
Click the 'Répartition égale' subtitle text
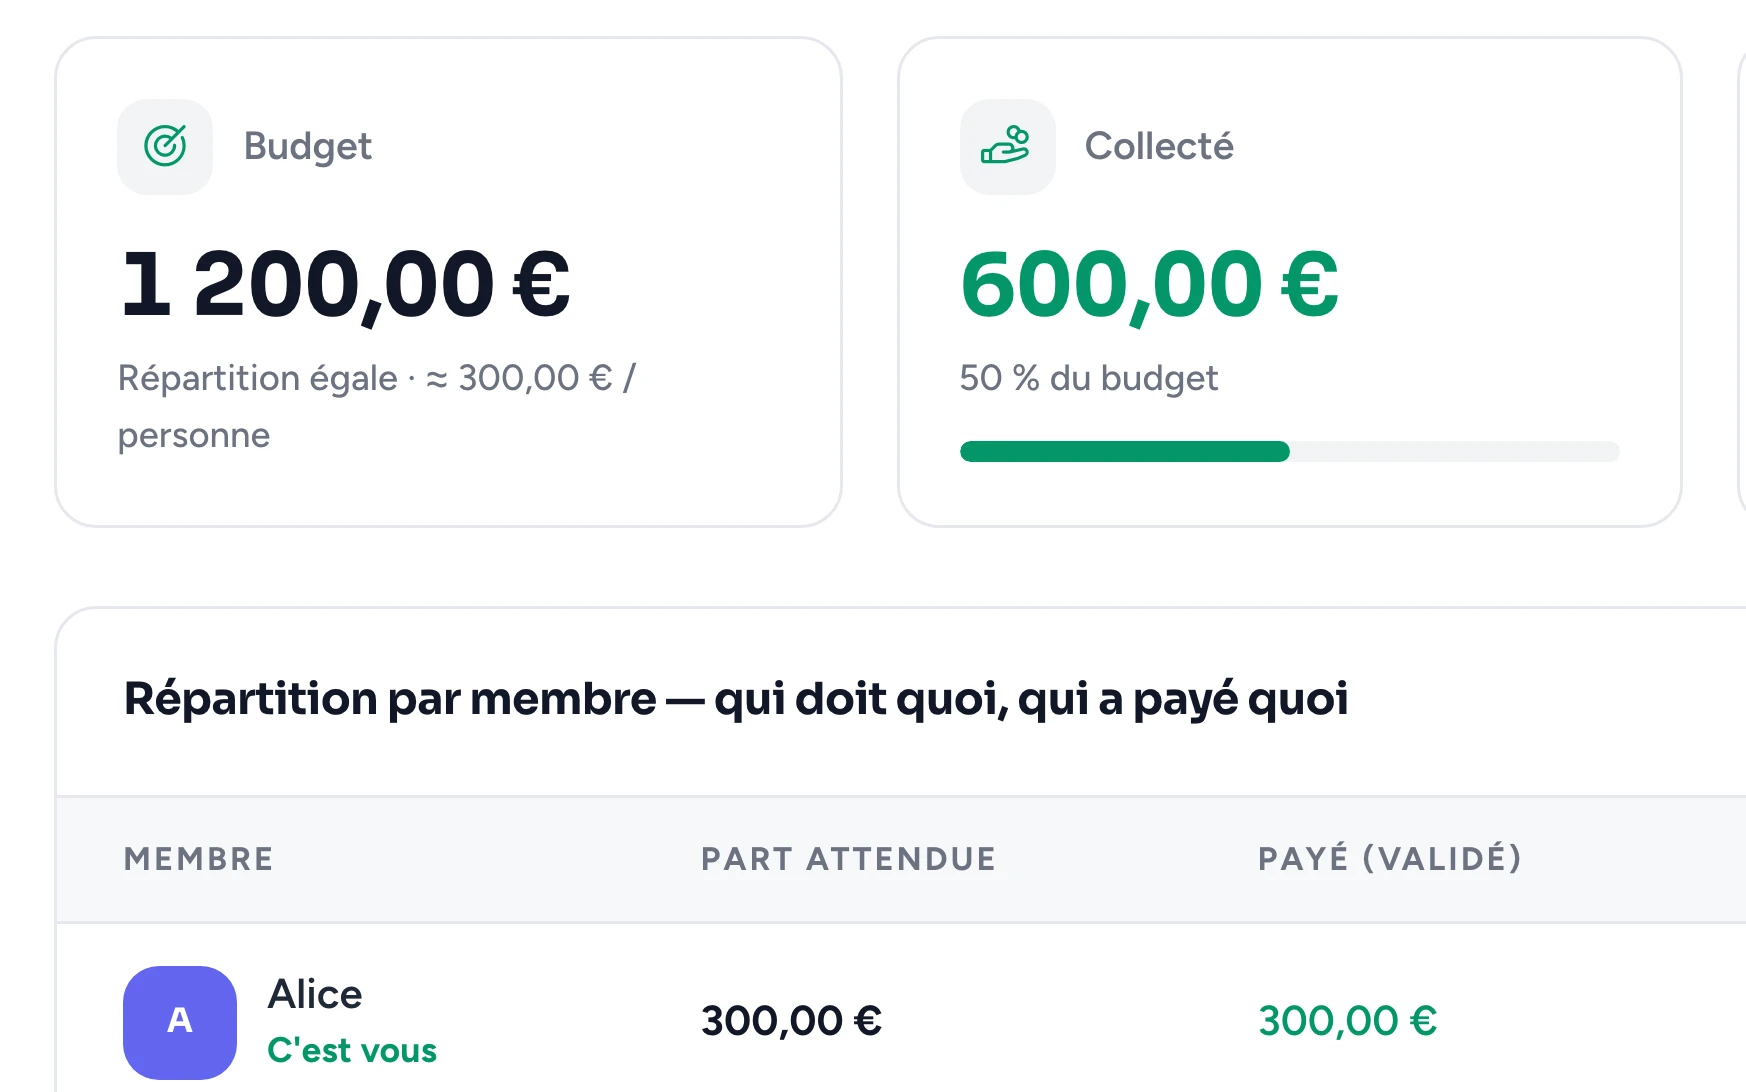(258, 378)
